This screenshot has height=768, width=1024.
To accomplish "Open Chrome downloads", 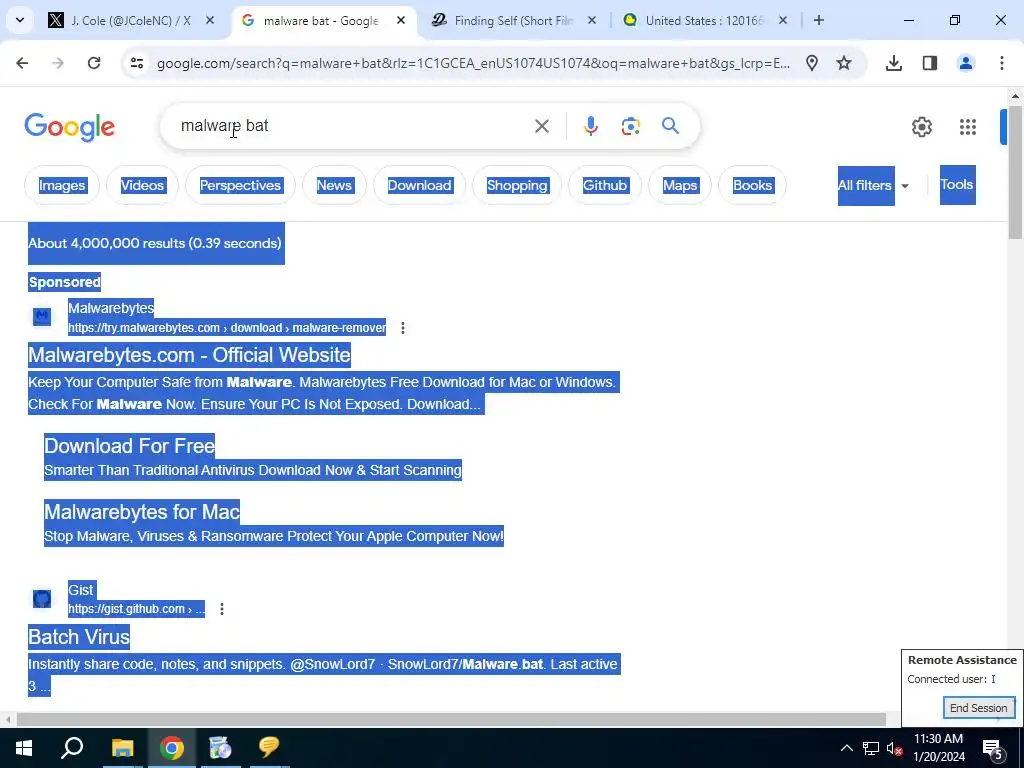I will click(x=893, y=63).
